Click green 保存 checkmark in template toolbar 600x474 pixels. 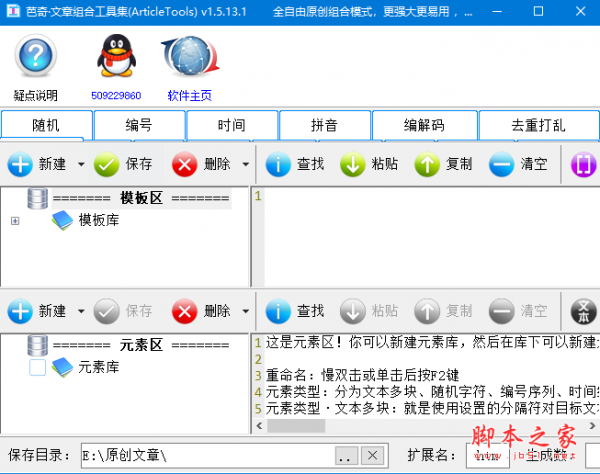107,165
